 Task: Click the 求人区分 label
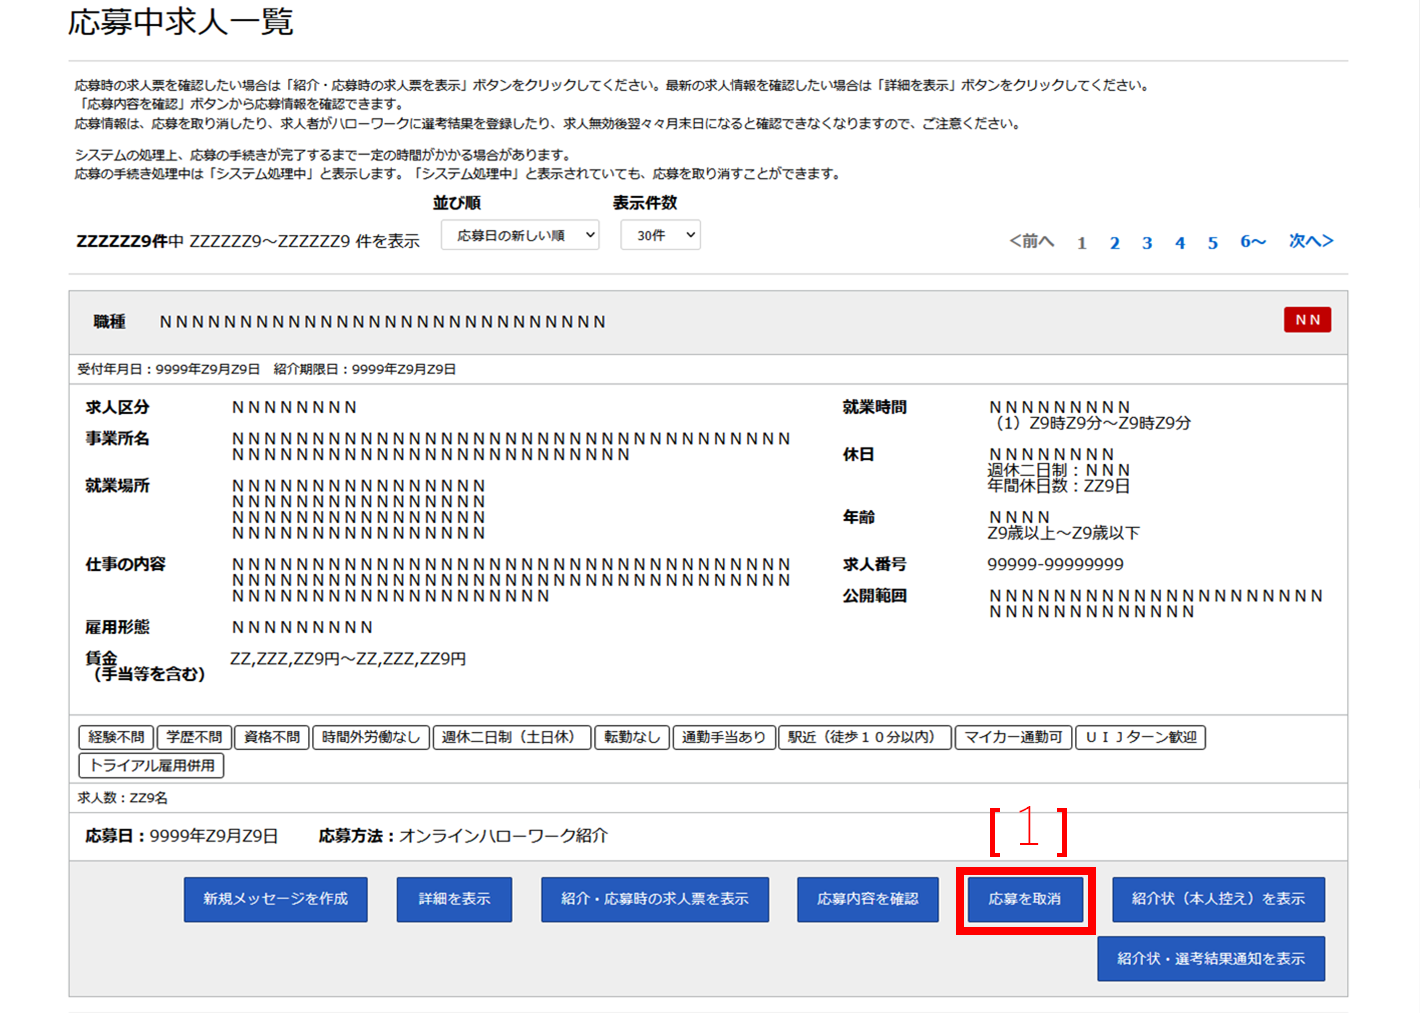[117, 407]
